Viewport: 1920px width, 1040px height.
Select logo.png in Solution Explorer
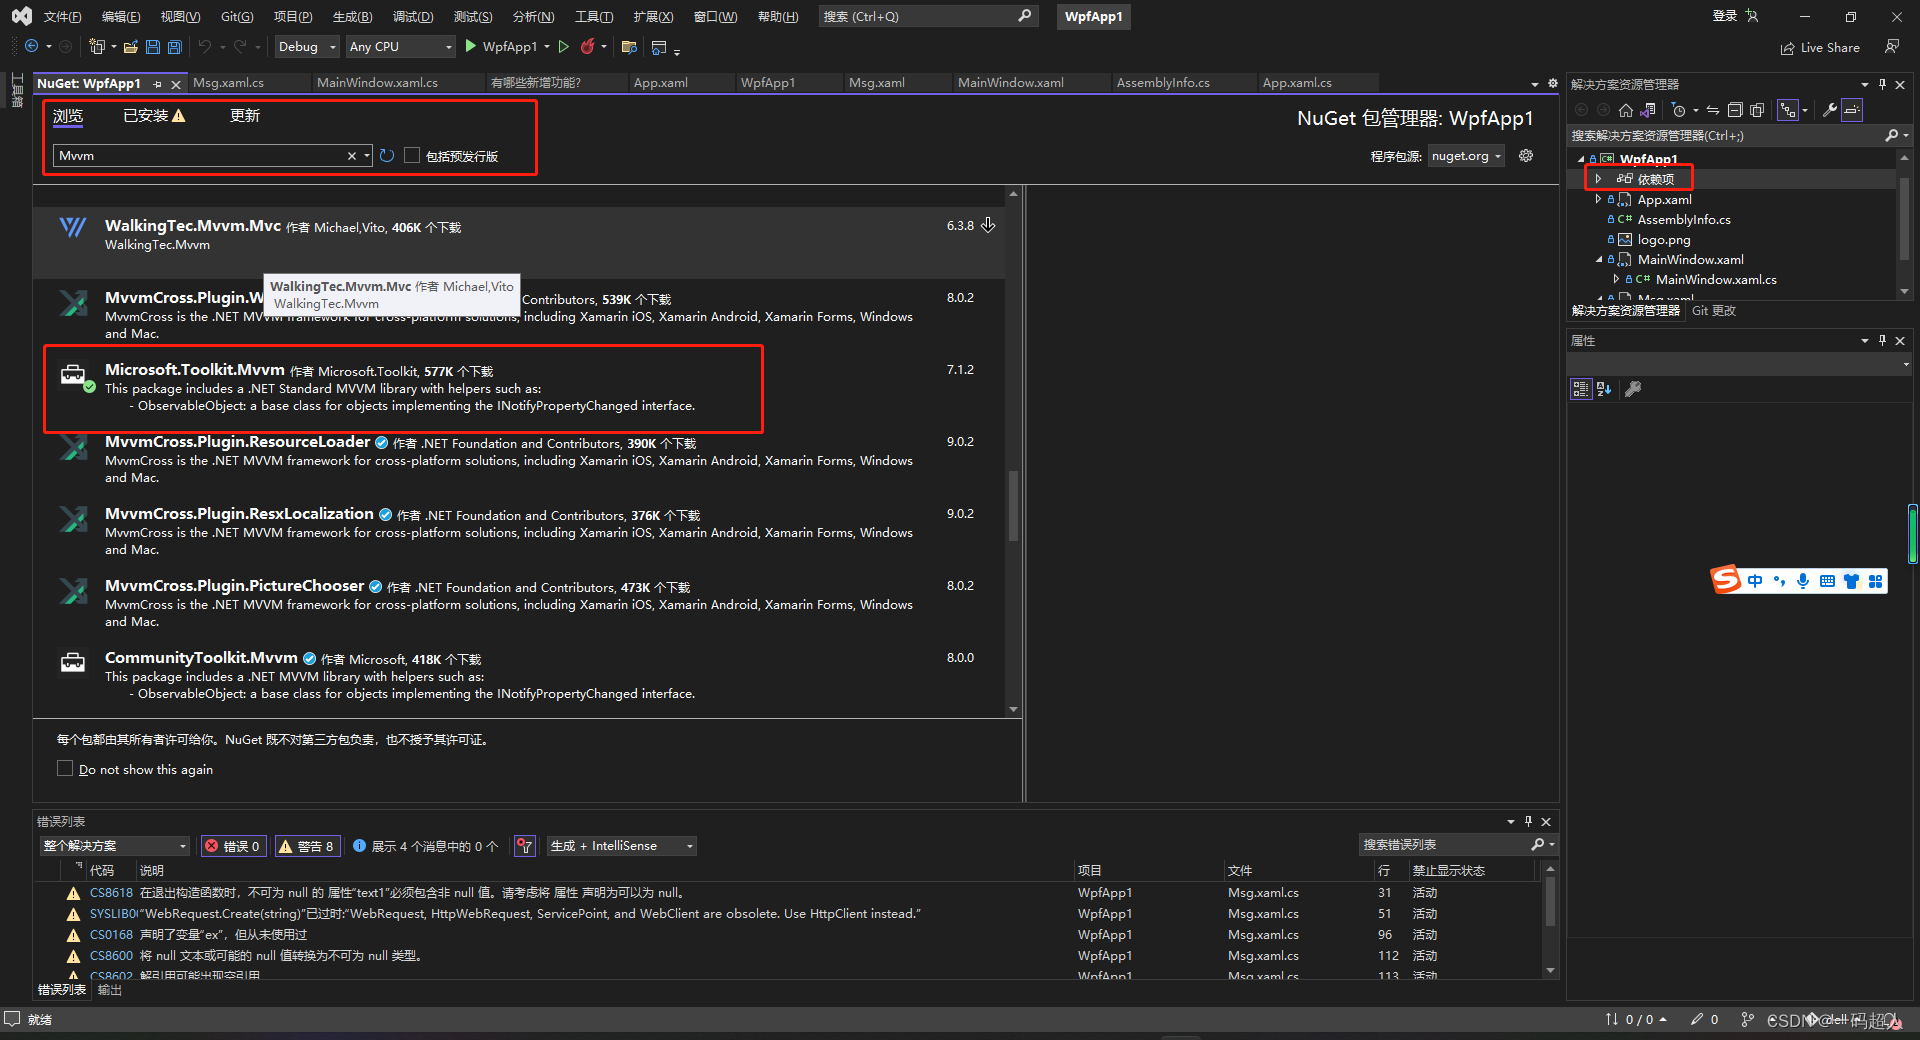coord(1664,239)
